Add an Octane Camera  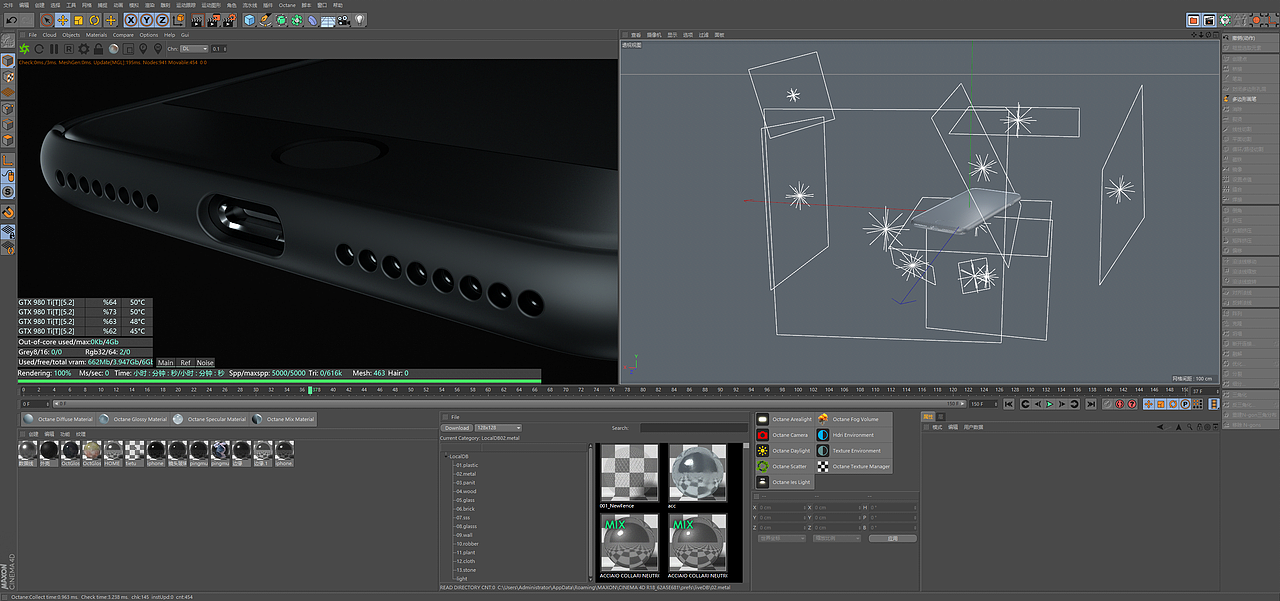(785, 435)
